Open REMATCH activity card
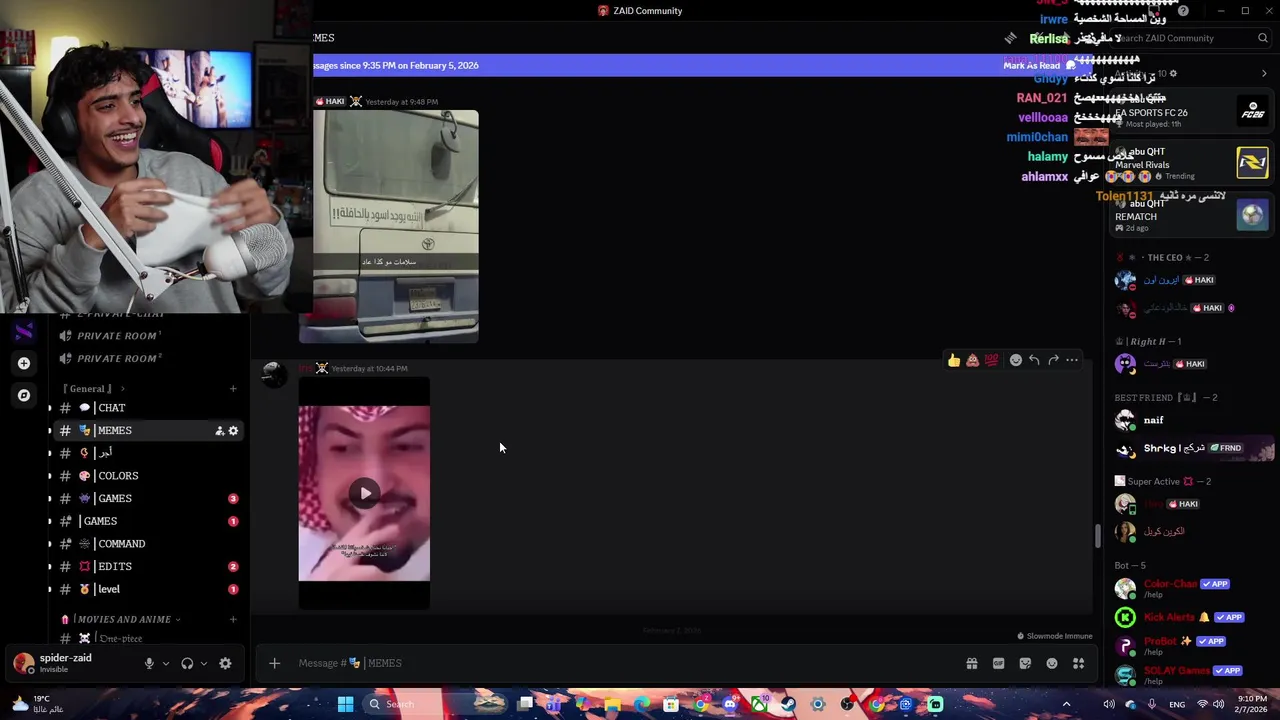Screen dimensions: 1280x720 coord(1191,215)
